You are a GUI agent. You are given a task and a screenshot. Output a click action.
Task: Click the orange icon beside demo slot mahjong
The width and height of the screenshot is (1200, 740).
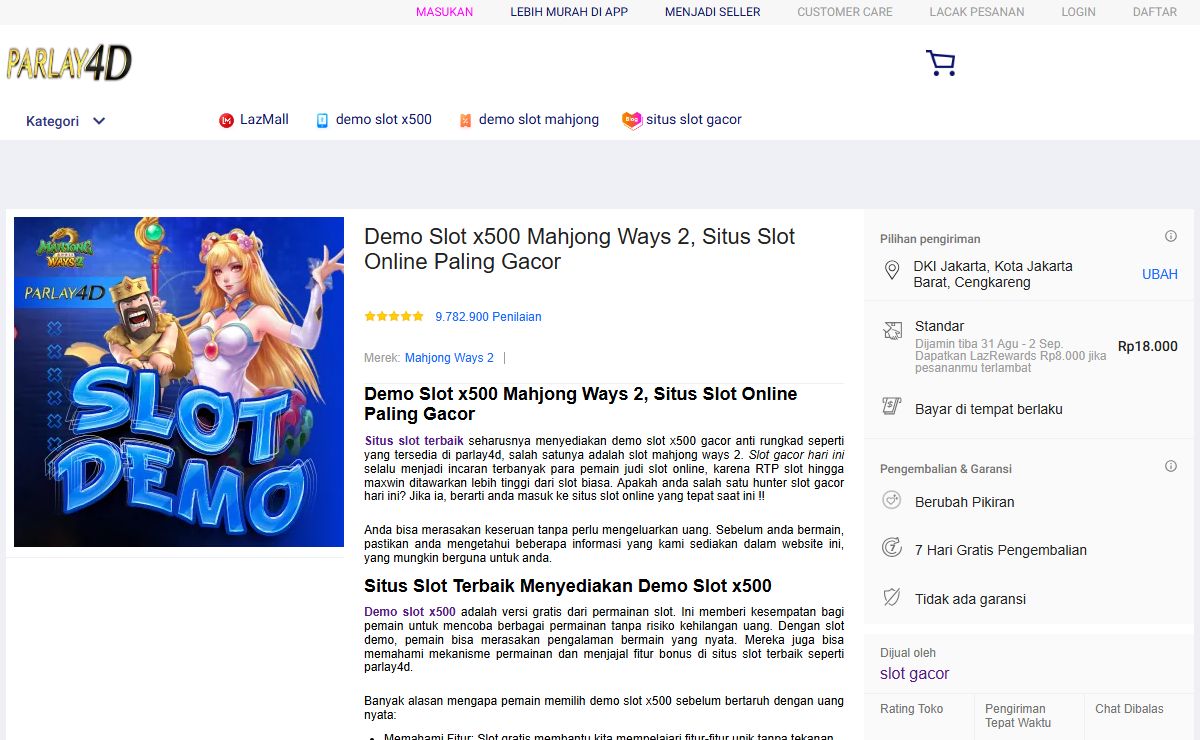(465, 120)
